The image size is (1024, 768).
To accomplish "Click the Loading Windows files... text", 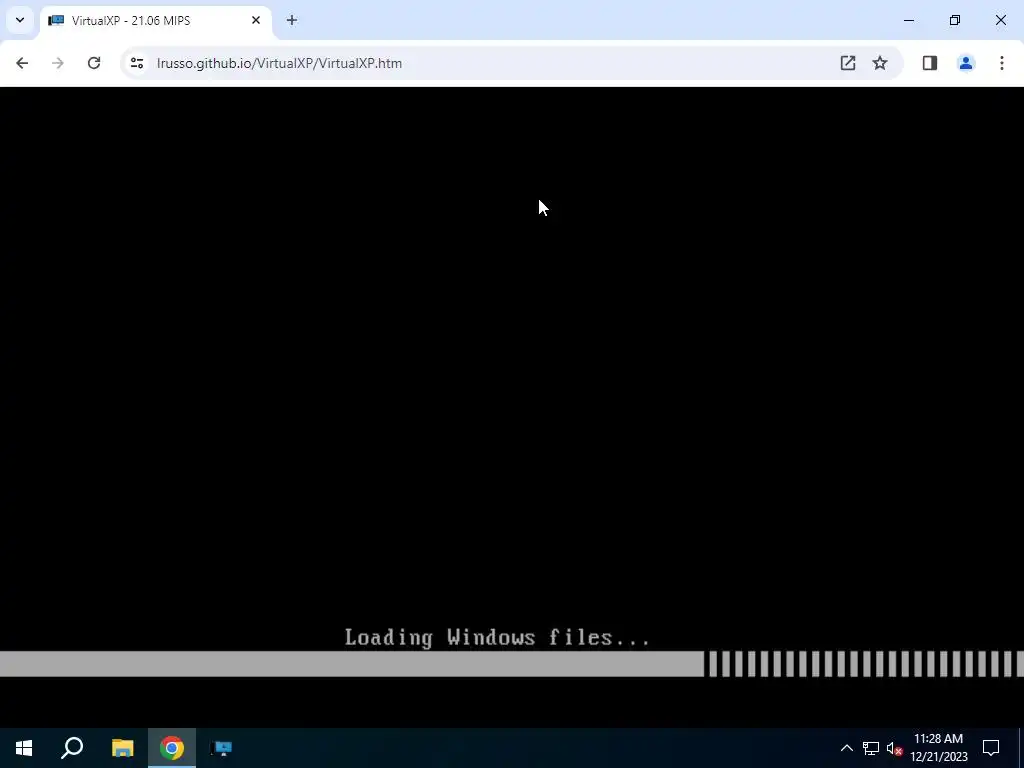I will (x=497, y=637).
